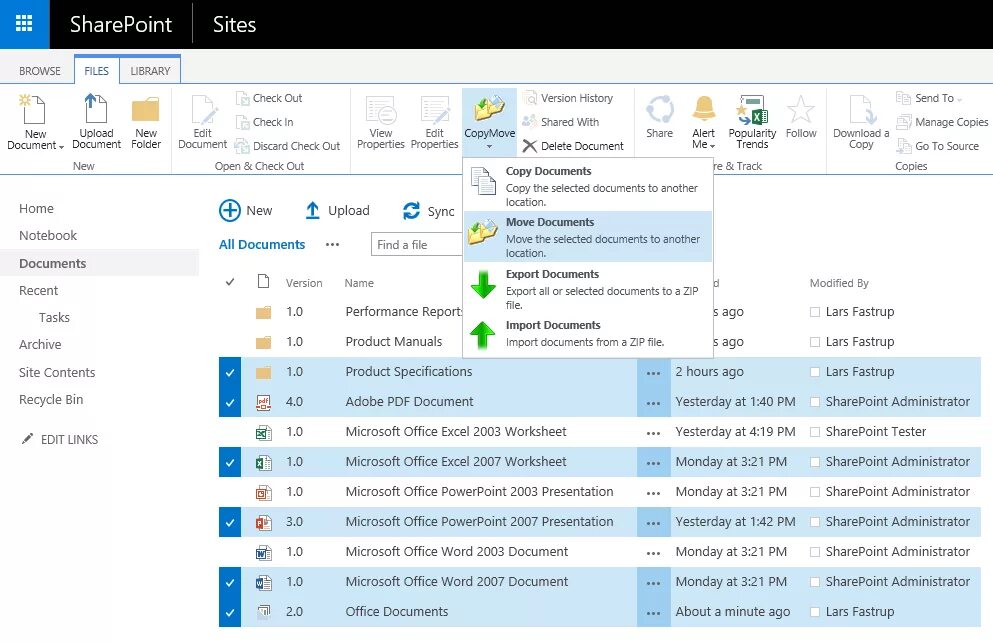993x643 pixels.
Task: Click the Download a Copy icon
Action: [x=861, y=122]
